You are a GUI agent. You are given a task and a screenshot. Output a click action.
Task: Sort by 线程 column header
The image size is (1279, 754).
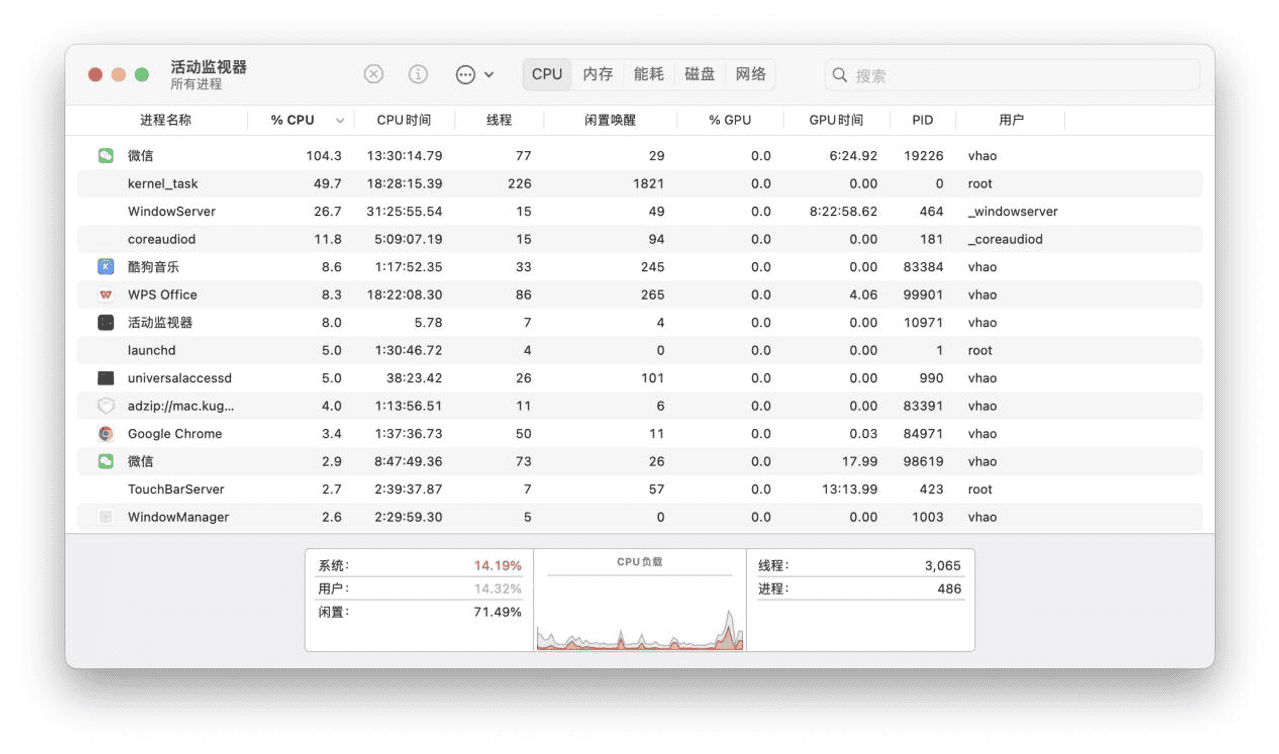click(499, 120)
